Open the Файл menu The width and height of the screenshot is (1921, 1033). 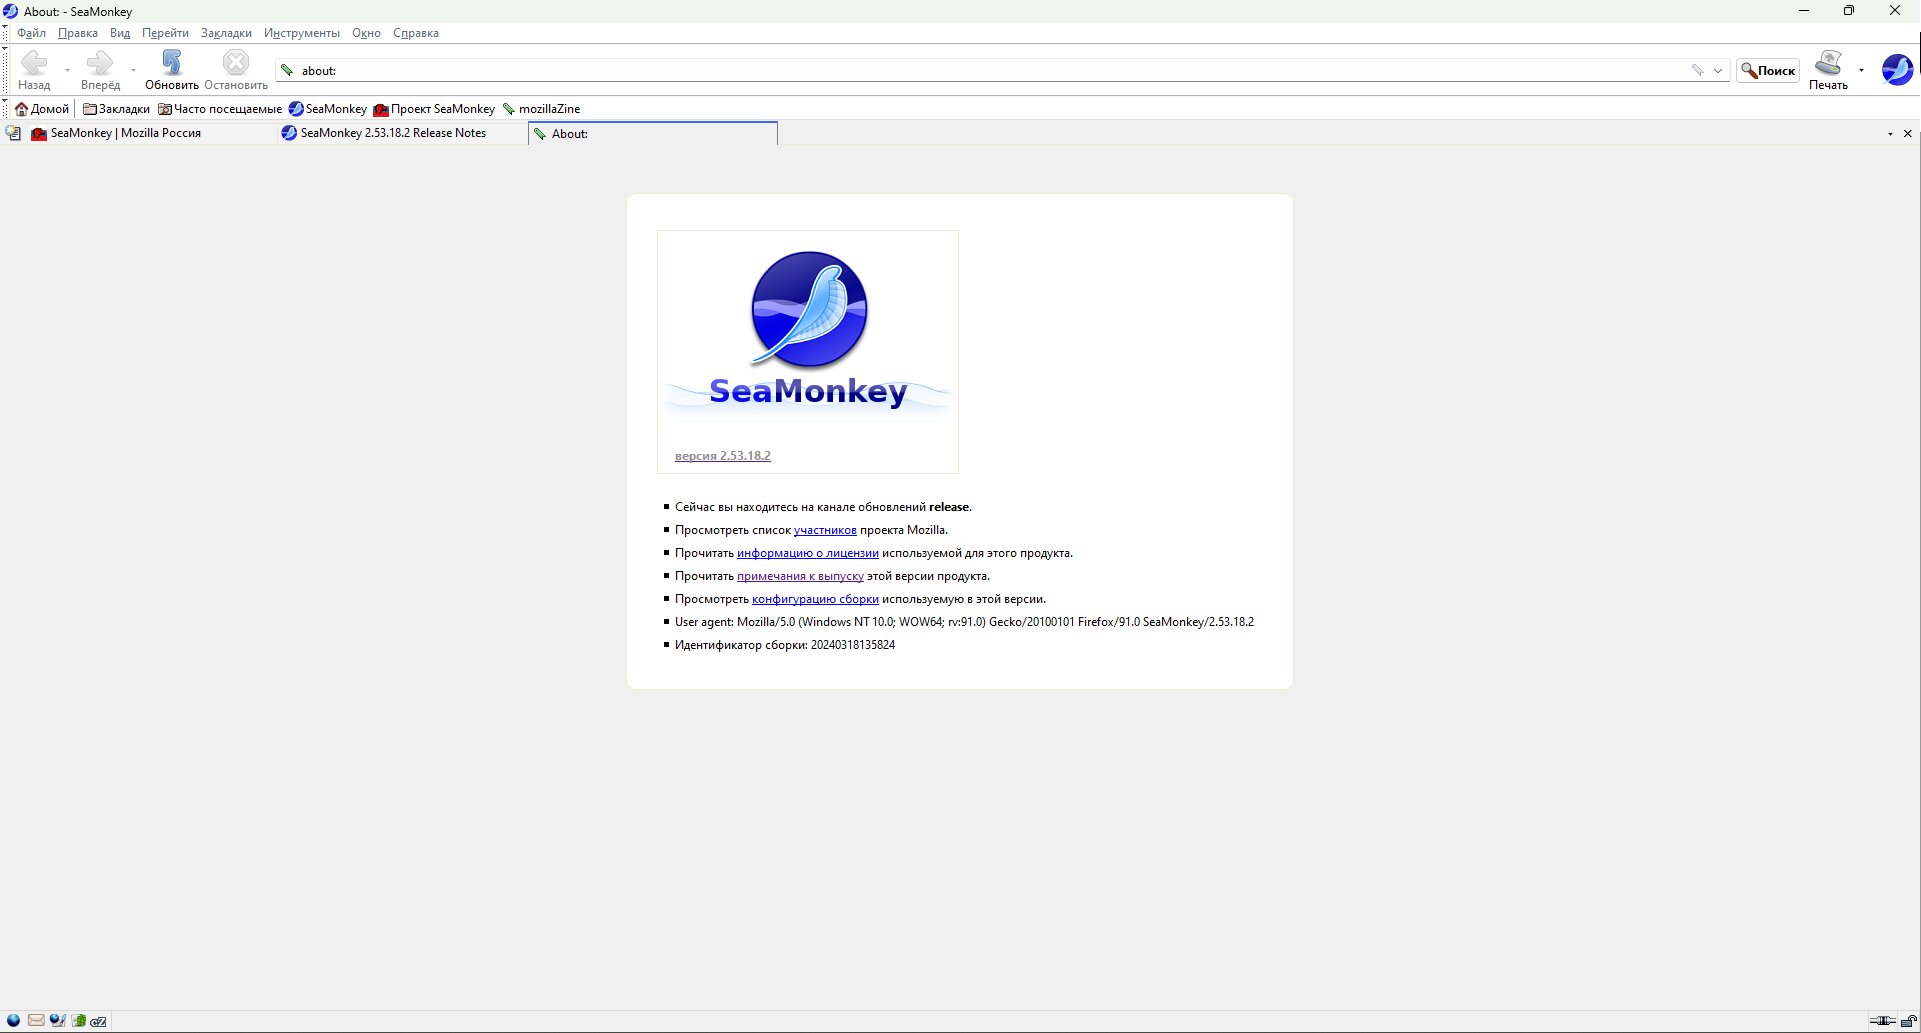point(31,33)
